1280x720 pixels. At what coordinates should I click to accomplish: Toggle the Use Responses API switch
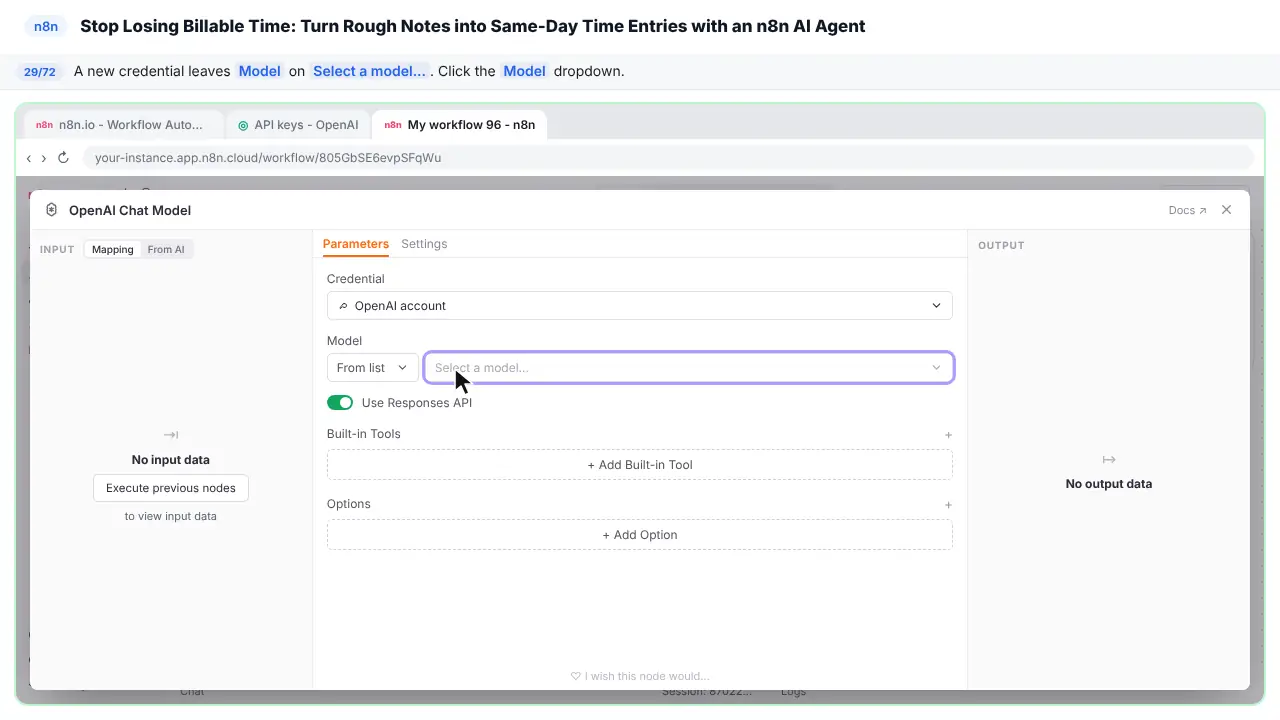340,403
